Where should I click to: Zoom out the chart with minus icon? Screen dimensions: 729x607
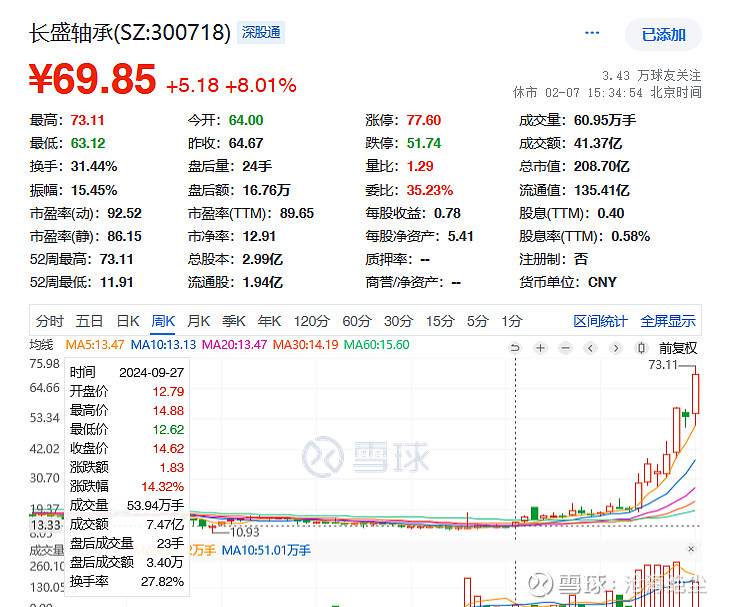click(x=565, y=348)
